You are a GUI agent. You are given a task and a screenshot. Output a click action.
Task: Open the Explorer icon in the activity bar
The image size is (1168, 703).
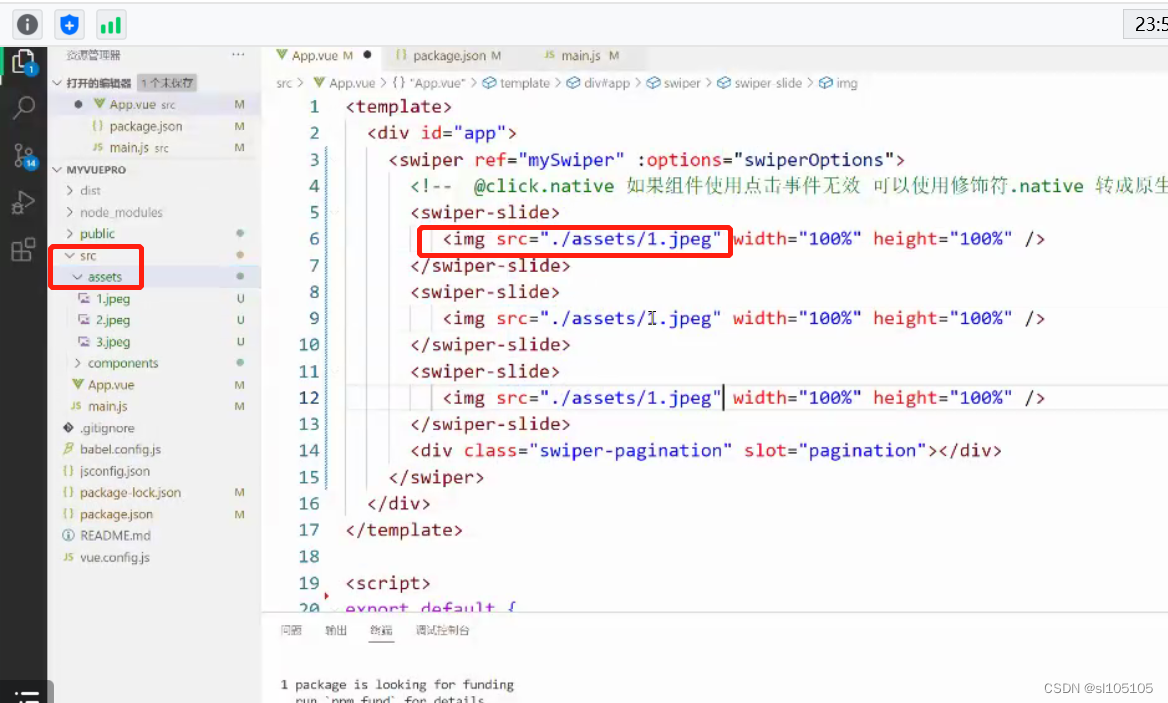click(x=22, y=62)
